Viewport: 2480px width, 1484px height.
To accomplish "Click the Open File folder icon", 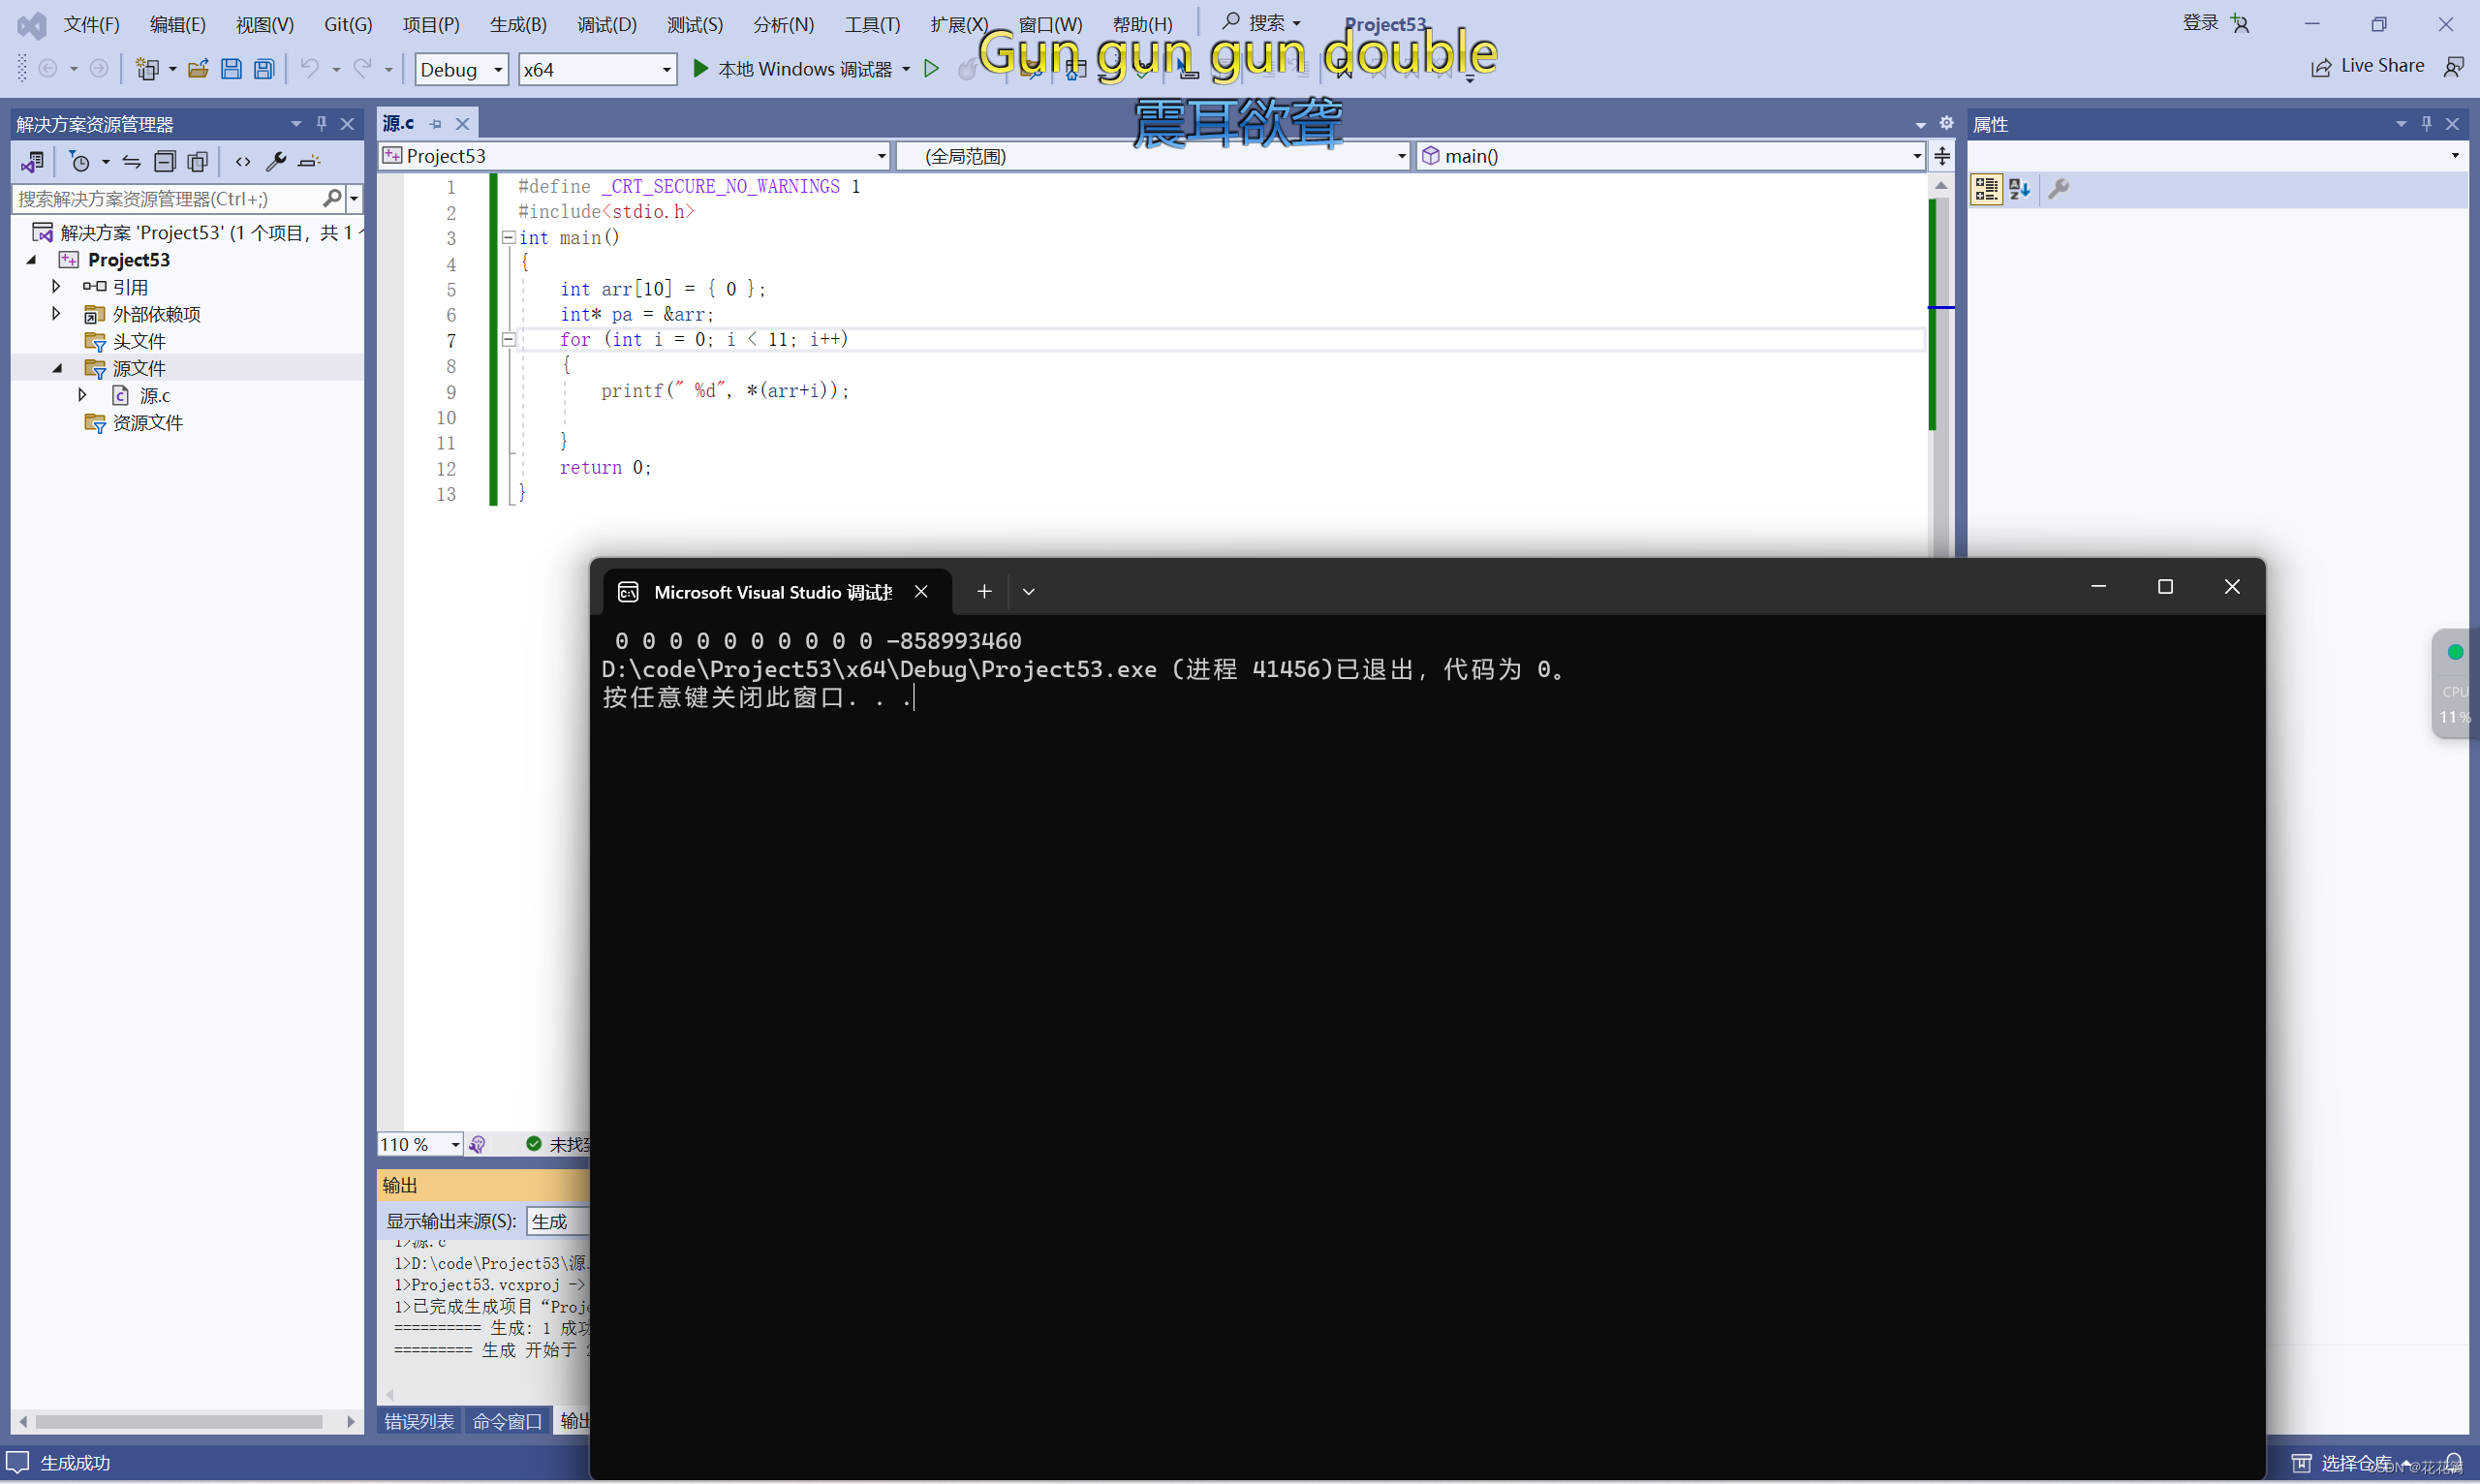I will pos(198,69).
